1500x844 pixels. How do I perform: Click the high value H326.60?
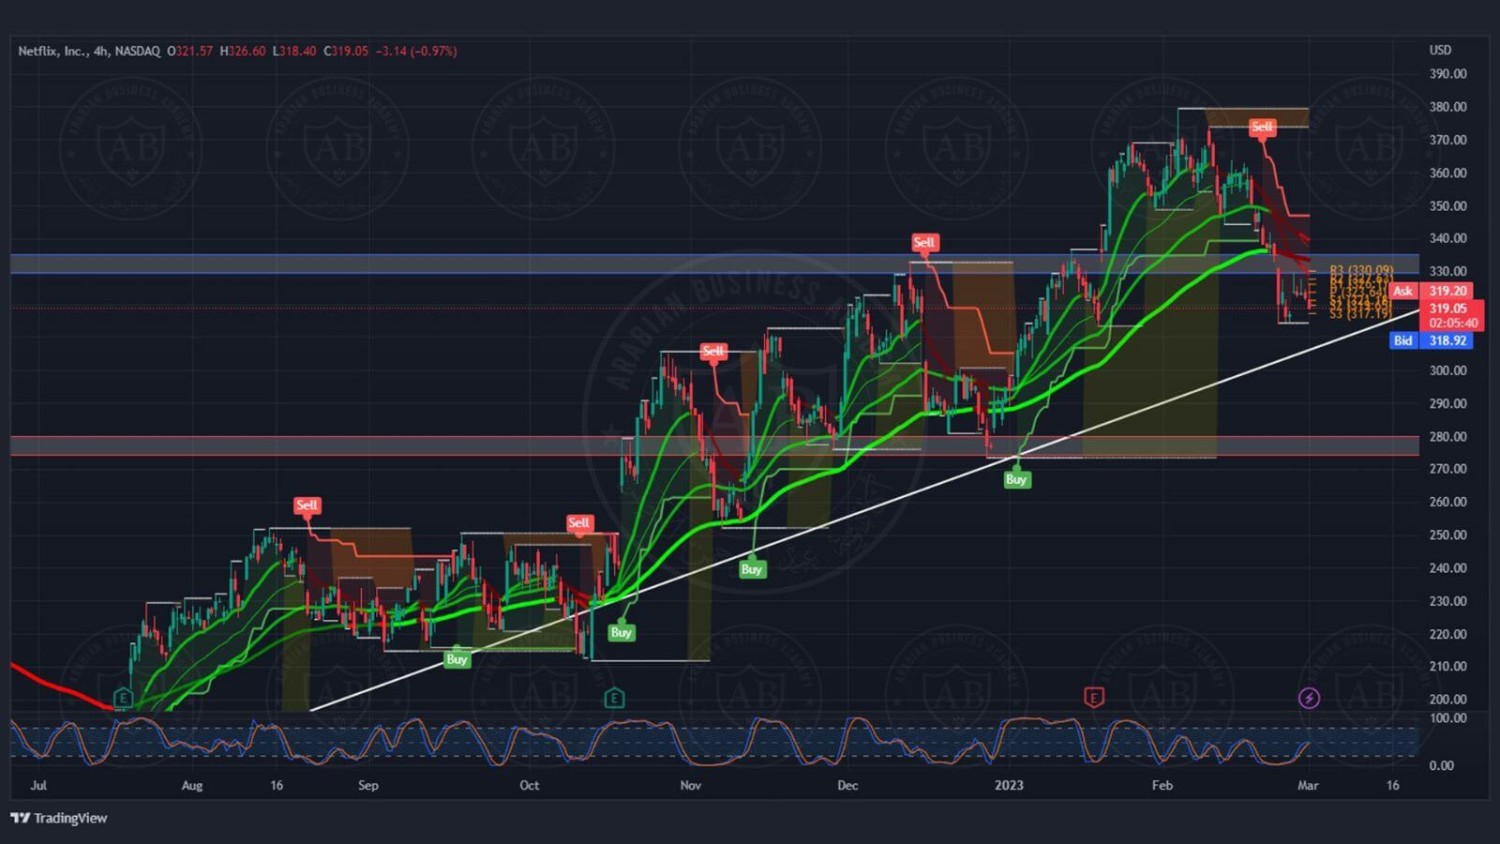(243, 51)
